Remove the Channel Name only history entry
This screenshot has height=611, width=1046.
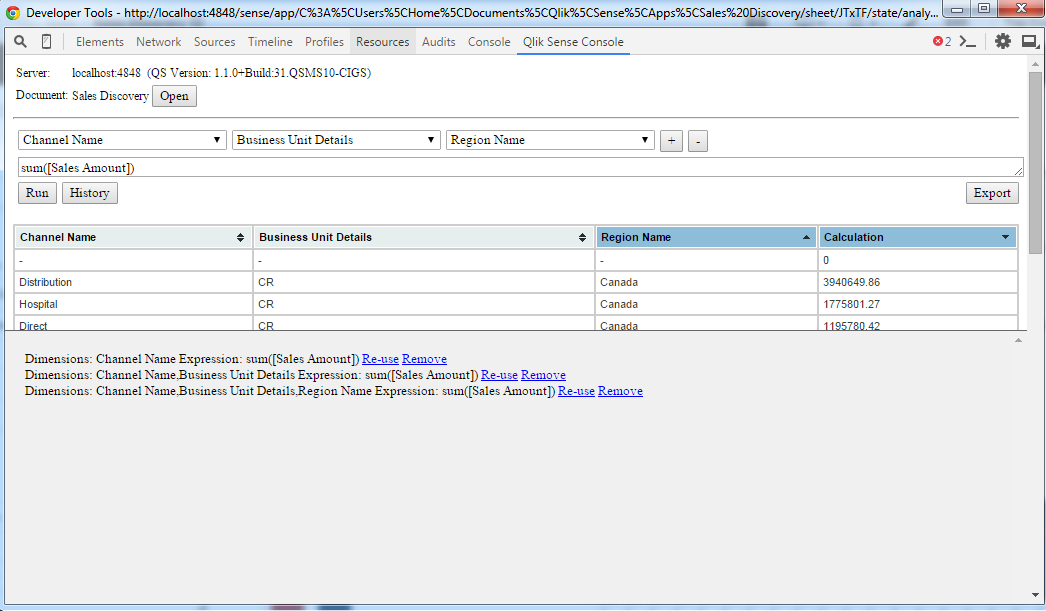(x=424, y=359)
